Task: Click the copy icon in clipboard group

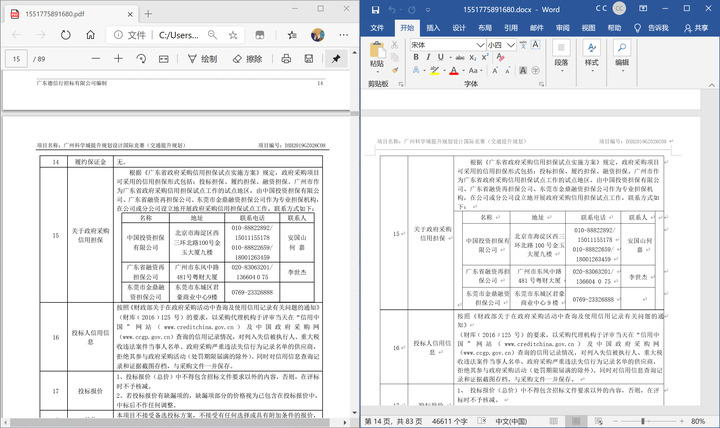Action: point(394,57)
